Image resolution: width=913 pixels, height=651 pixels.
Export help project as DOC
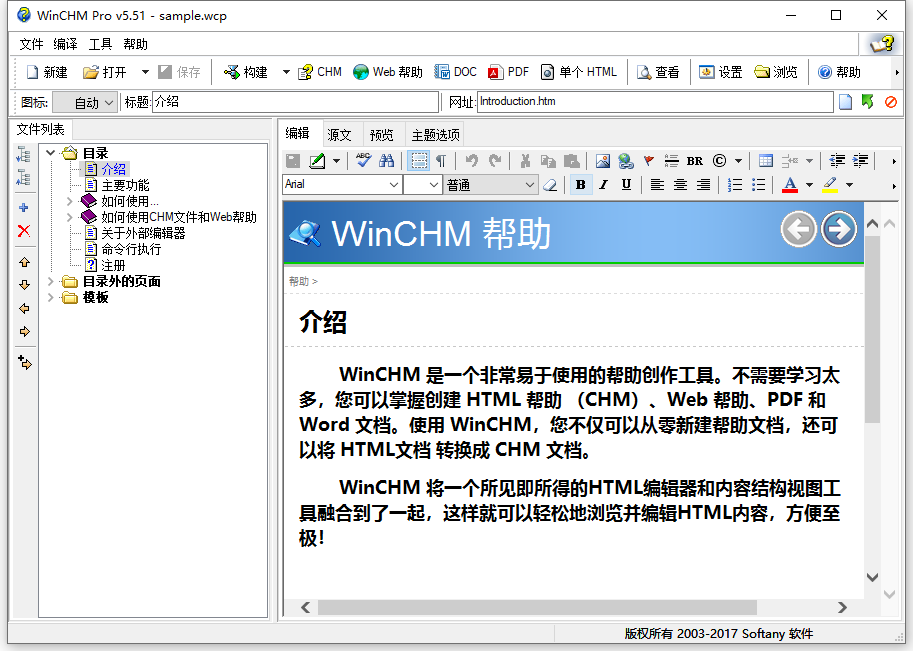click(455, 71)
